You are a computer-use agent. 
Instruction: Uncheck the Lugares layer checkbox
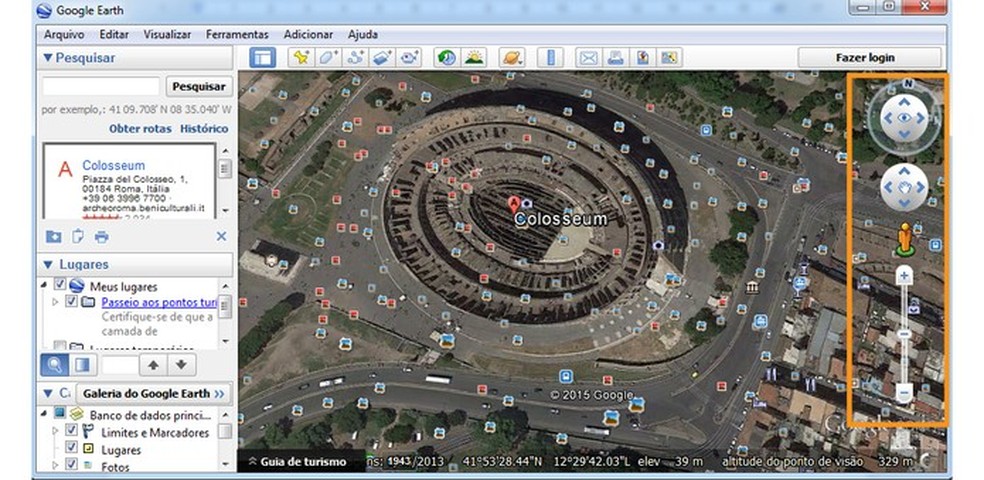72,447
